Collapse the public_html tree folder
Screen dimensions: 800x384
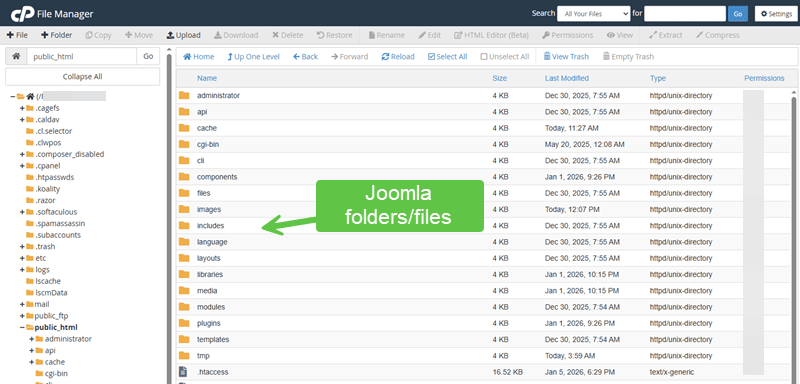coord(22,327)
